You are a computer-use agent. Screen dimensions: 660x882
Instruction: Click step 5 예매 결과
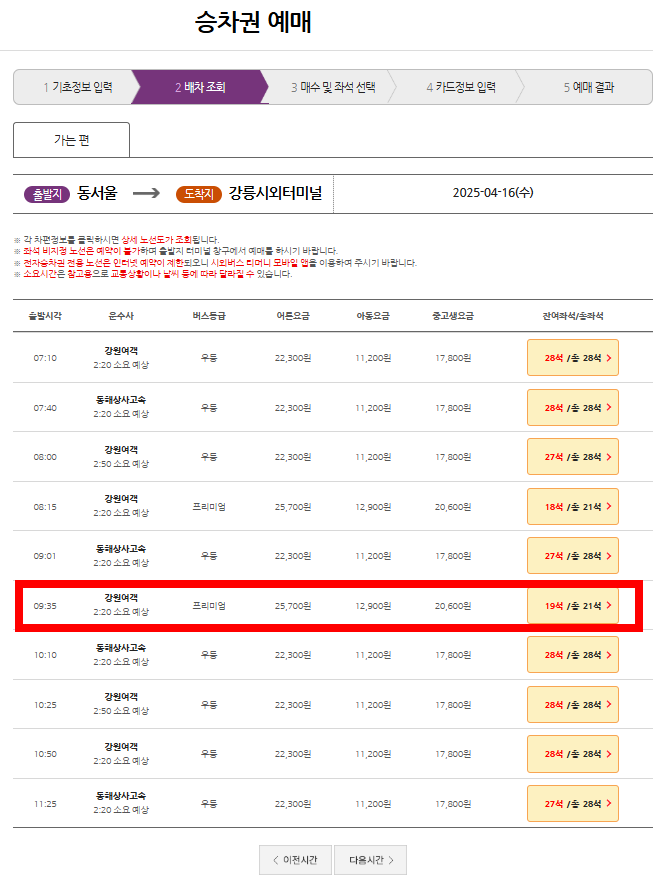[589, 87]
